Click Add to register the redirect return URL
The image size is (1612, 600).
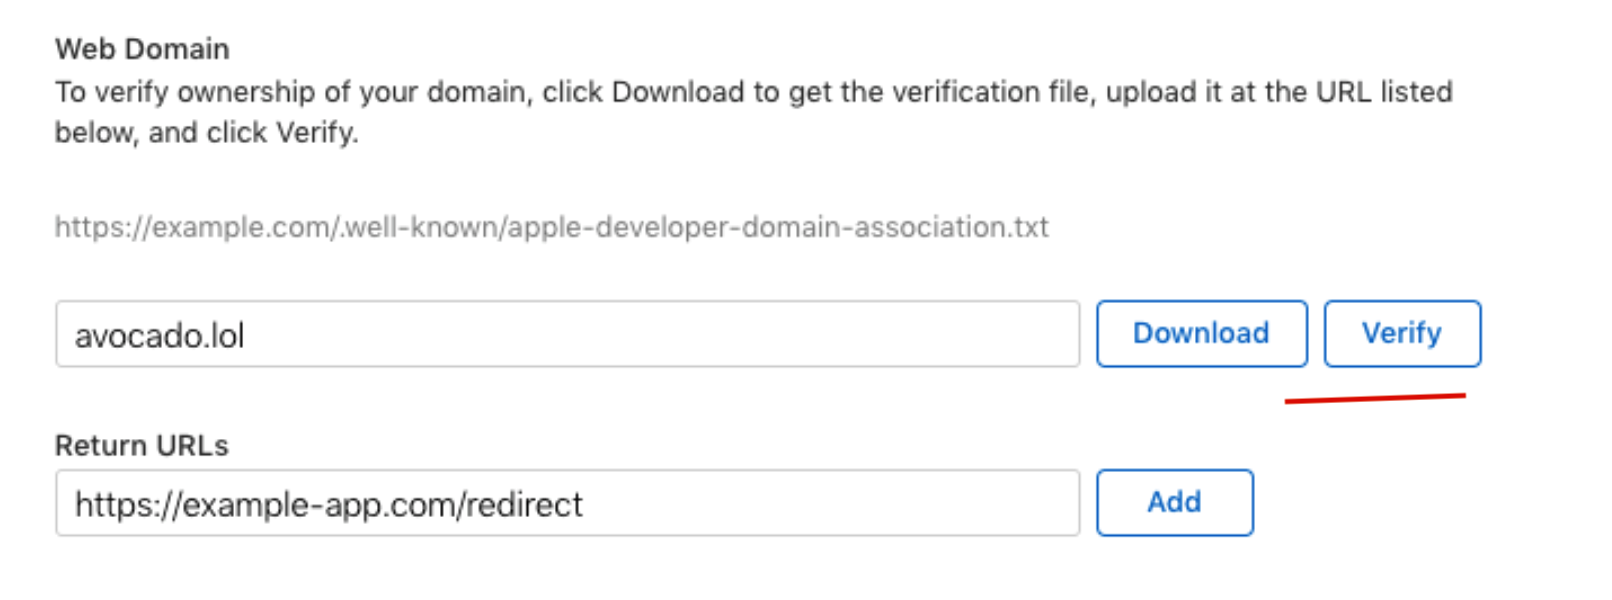(x=1175, y=503)
